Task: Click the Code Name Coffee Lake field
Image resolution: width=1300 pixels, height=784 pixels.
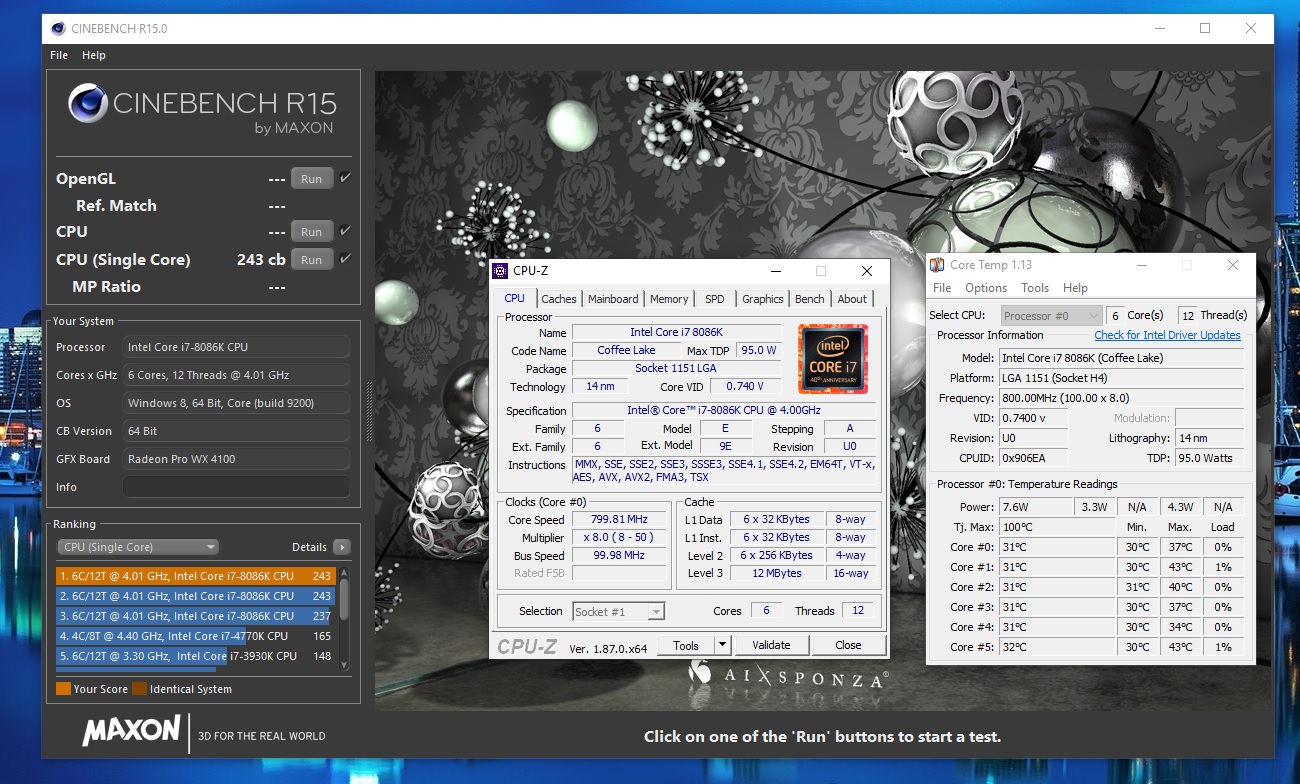Action: pyautogui.click(x=626, y=351)
